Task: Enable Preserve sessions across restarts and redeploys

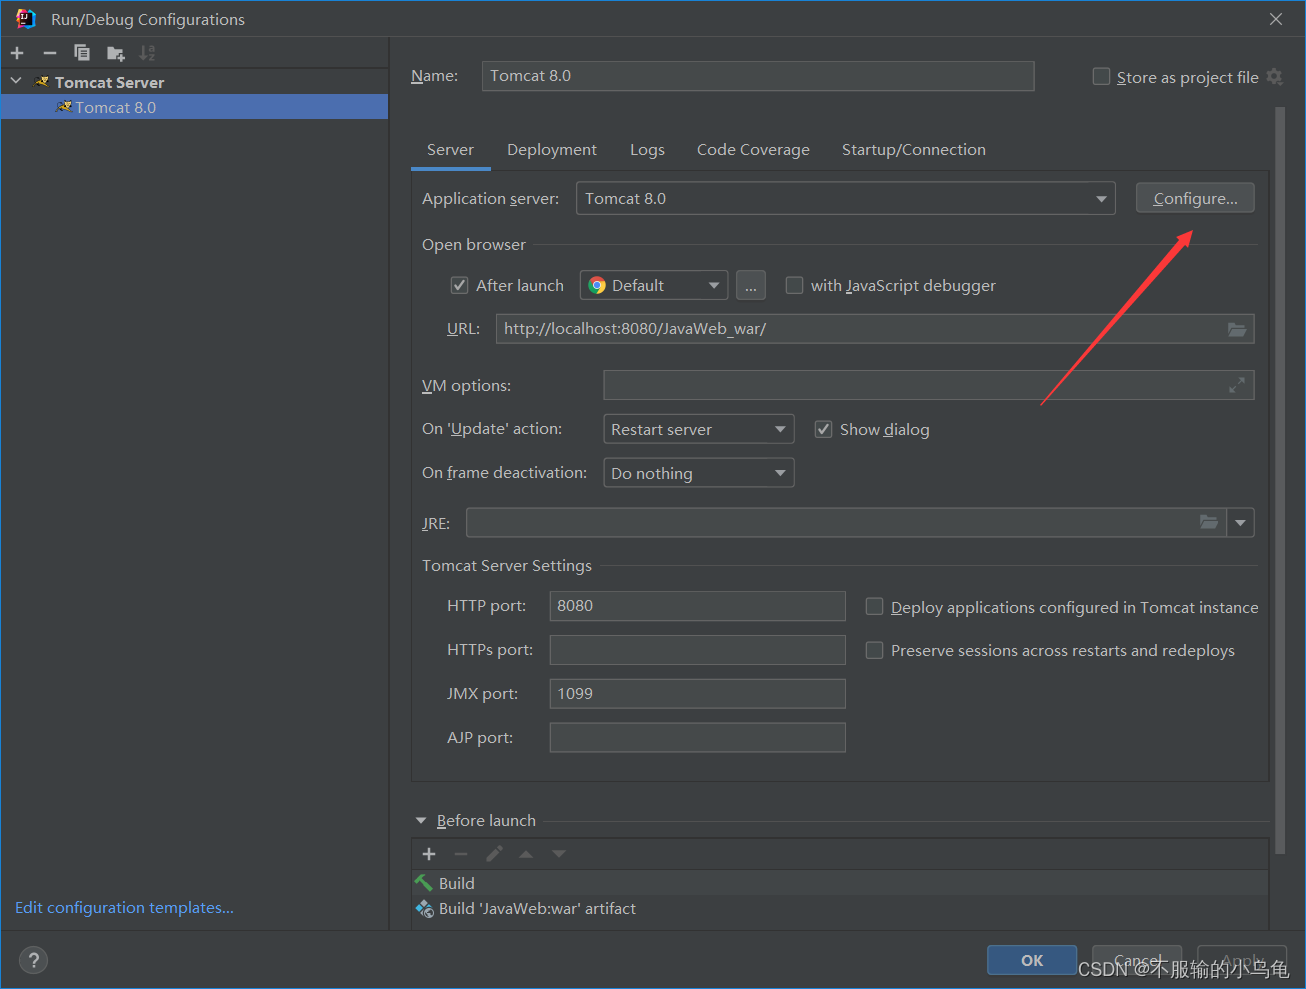Action: coord(874,650)
